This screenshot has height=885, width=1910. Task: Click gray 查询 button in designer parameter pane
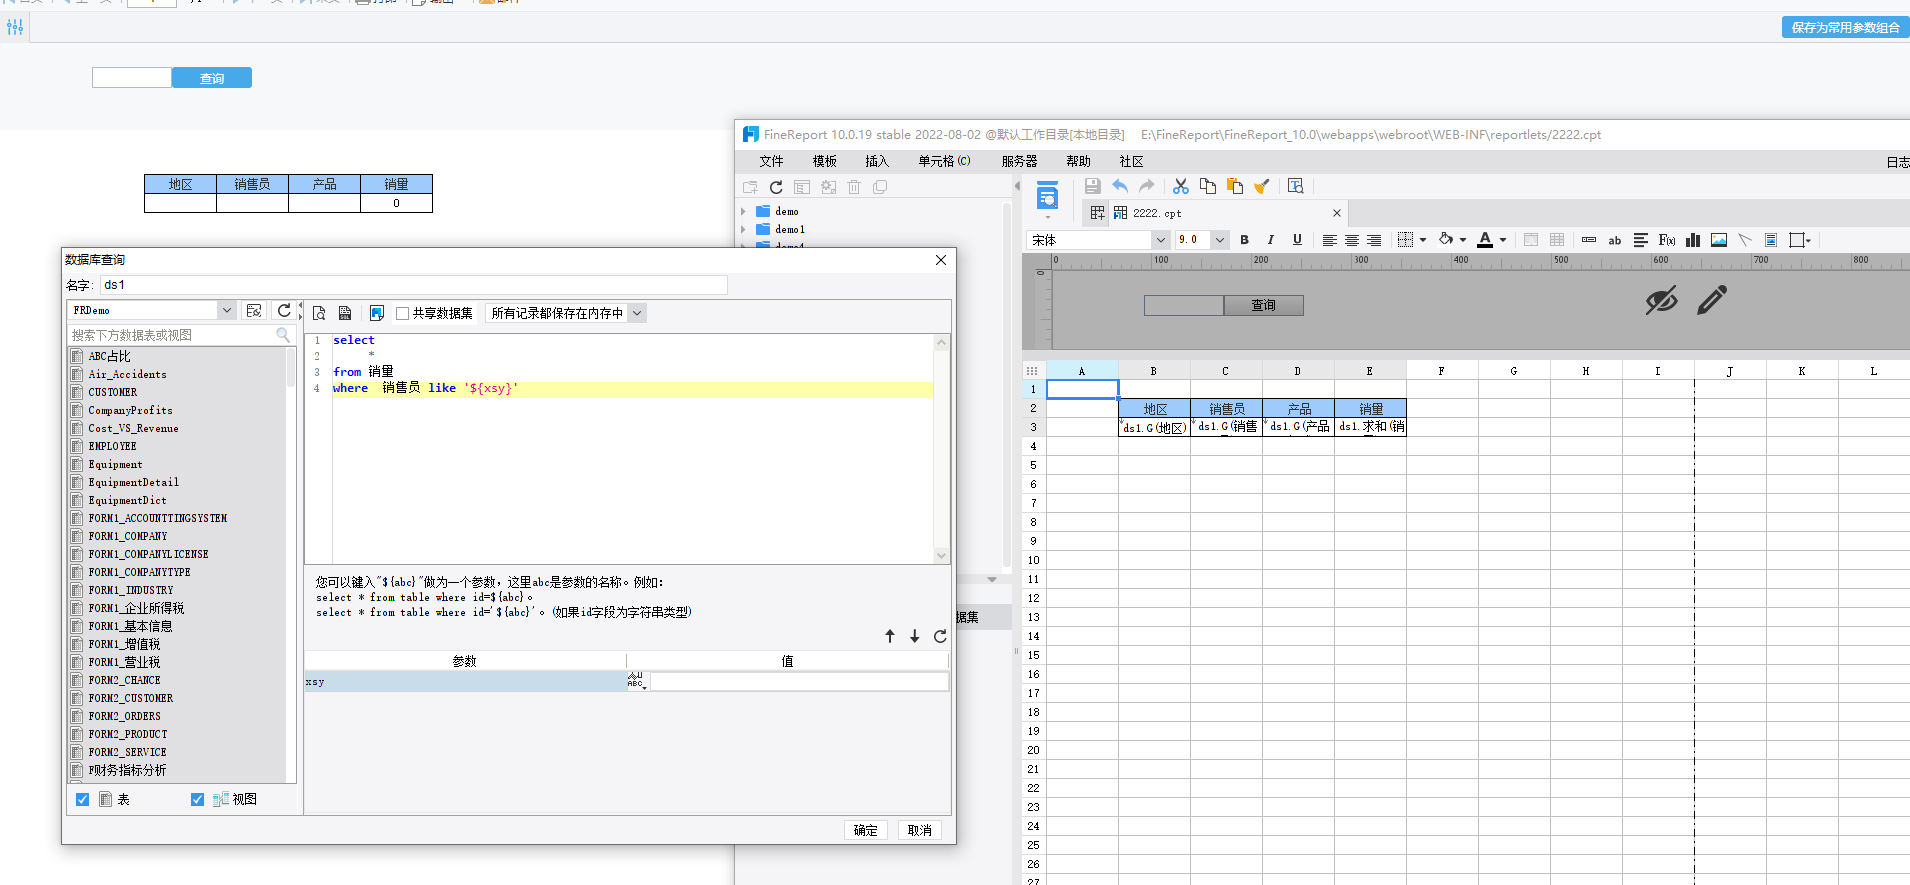[1264, 305]
